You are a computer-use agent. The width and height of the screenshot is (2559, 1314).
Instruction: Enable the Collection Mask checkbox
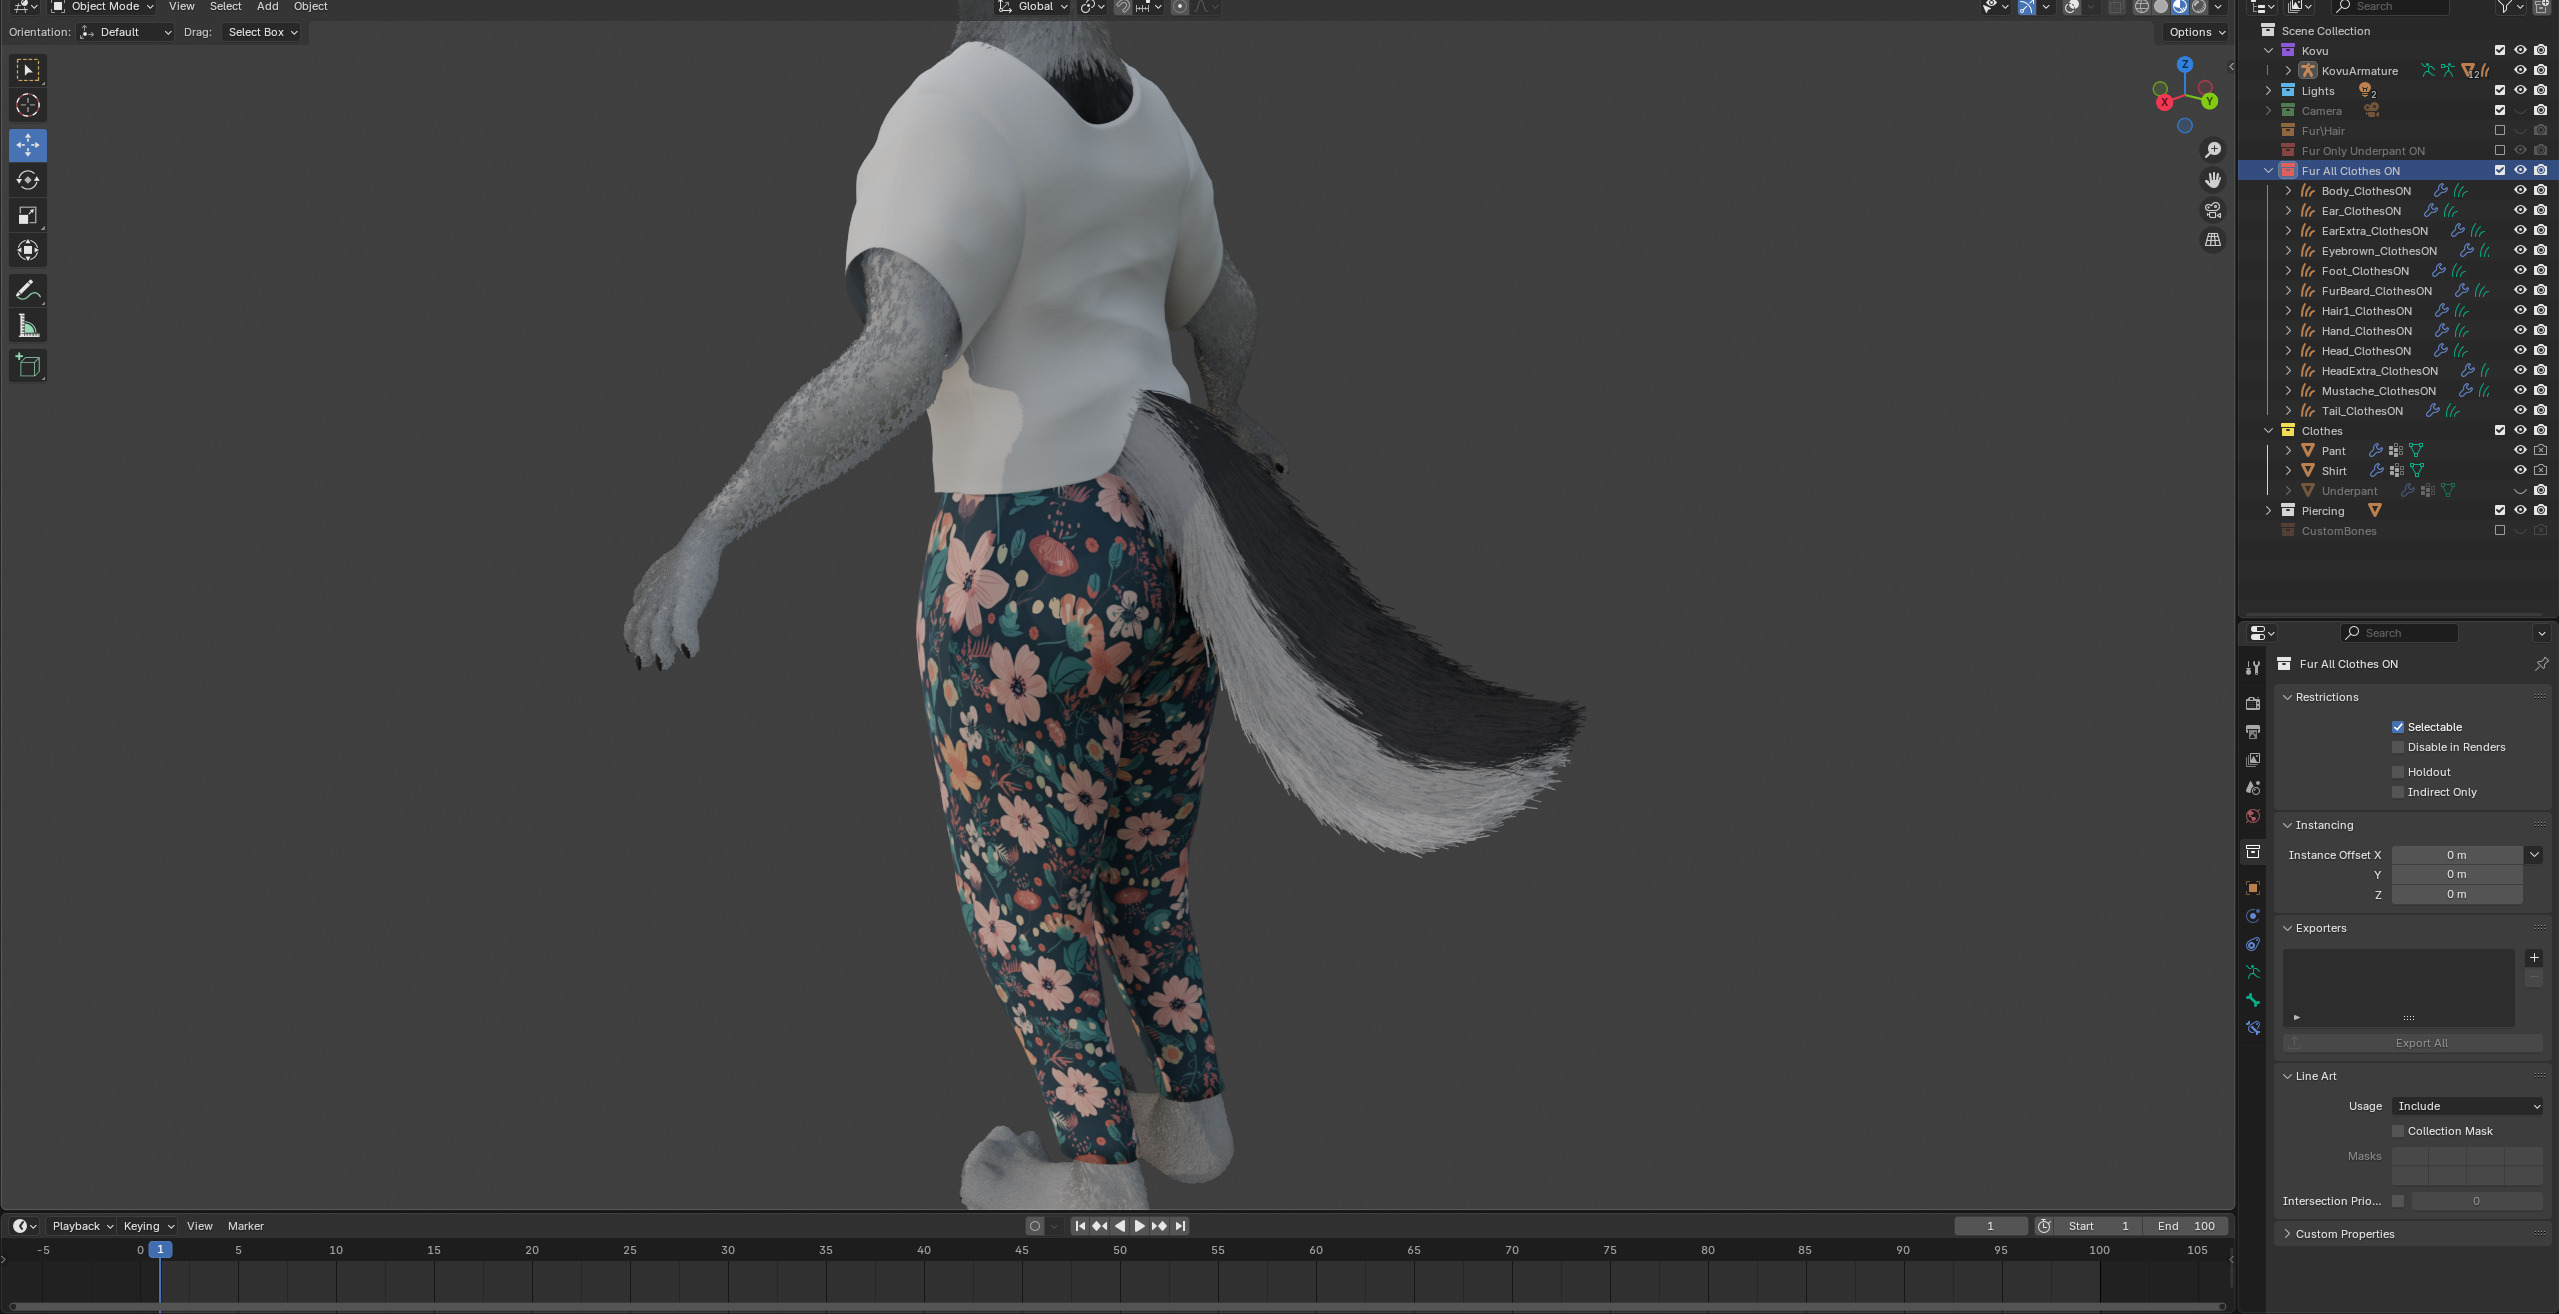tap(2397, 1131)
